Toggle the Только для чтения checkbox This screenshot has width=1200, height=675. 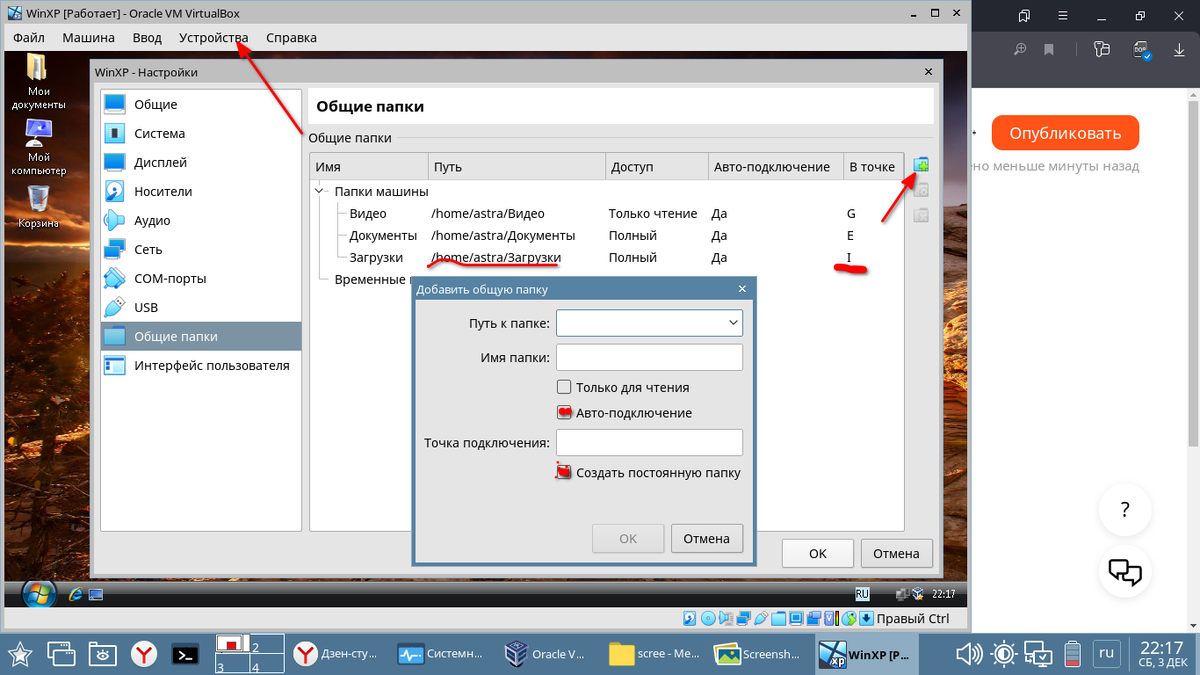(564, 387)
